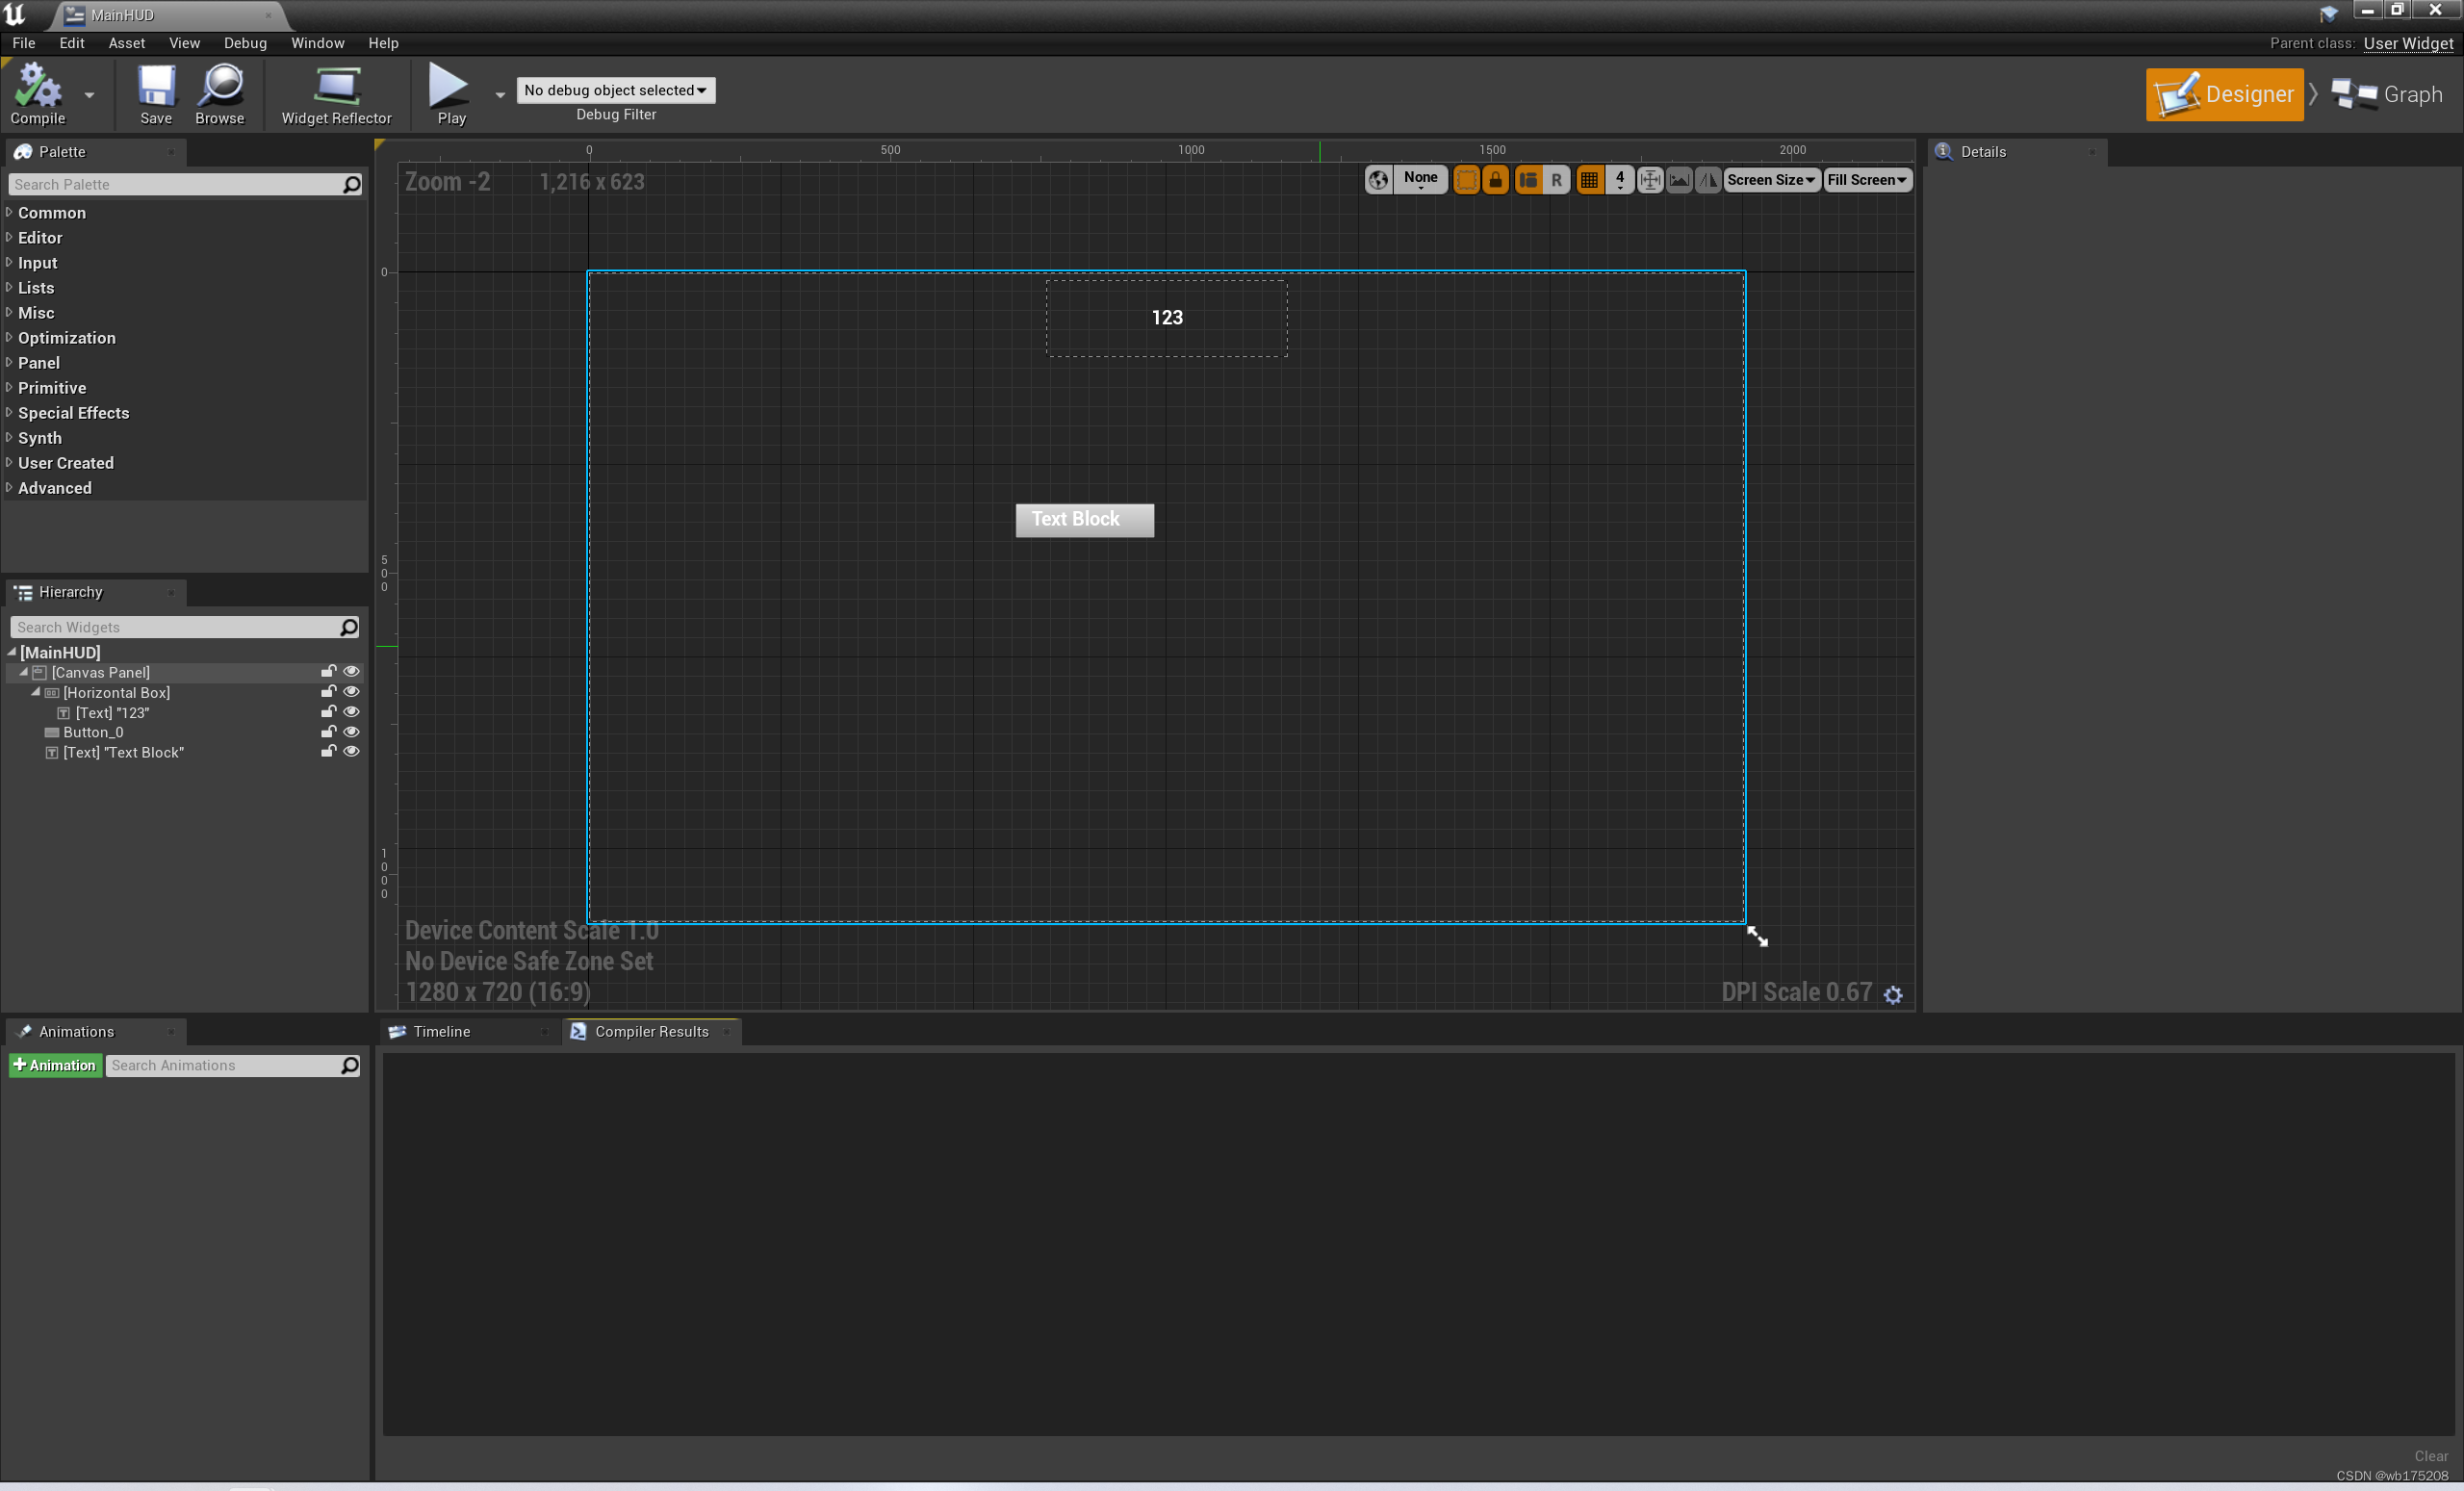The image size is (2464, 1491).
Task: Open the Help menu
Action: click(x=383, y=43)
